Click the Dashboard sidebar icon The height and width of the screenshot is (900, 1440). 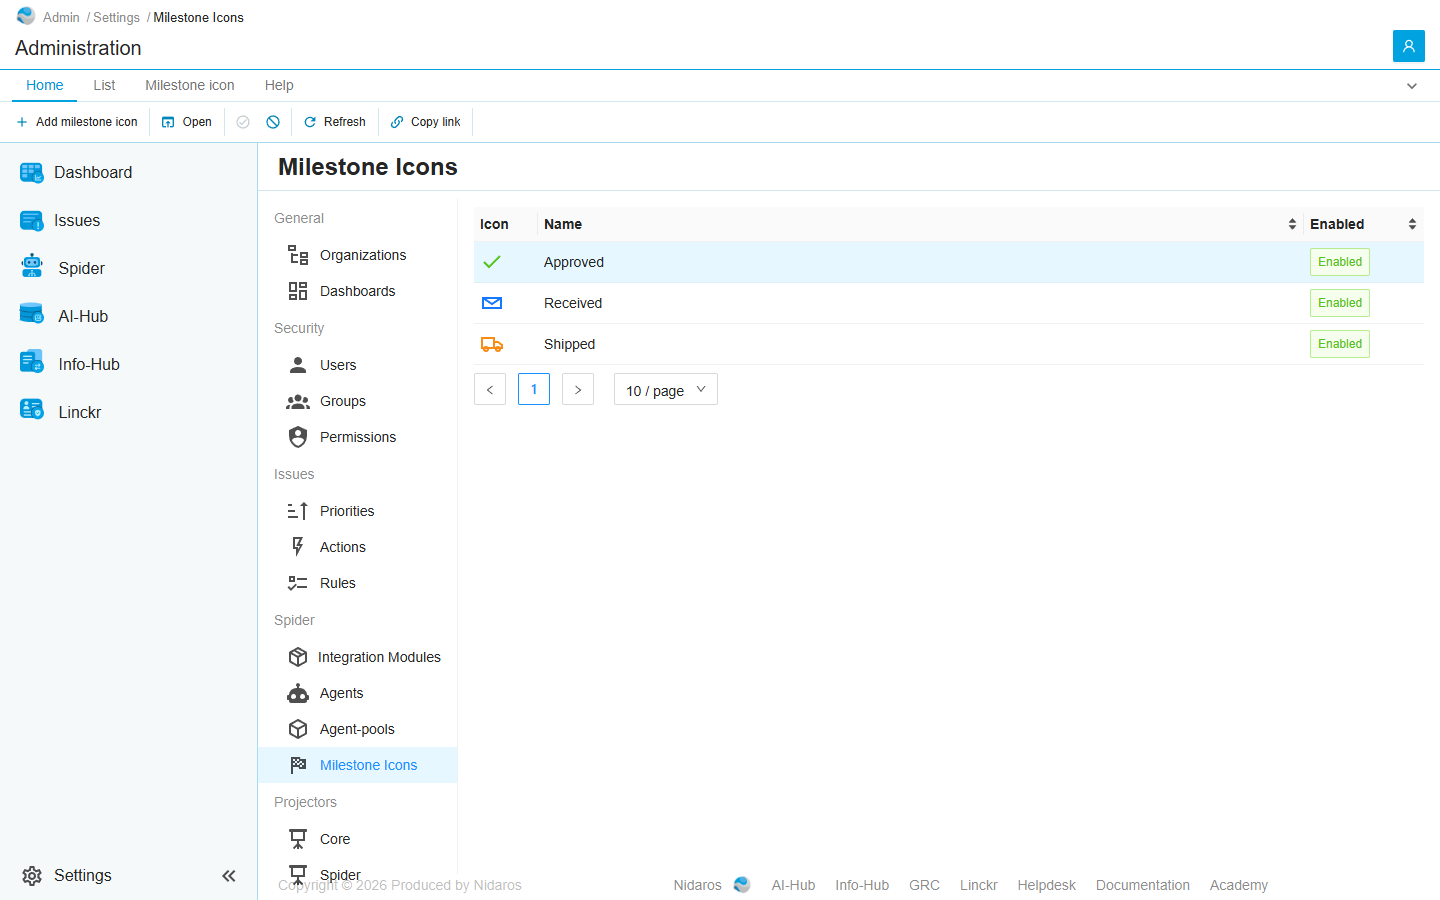coord(32,173)
